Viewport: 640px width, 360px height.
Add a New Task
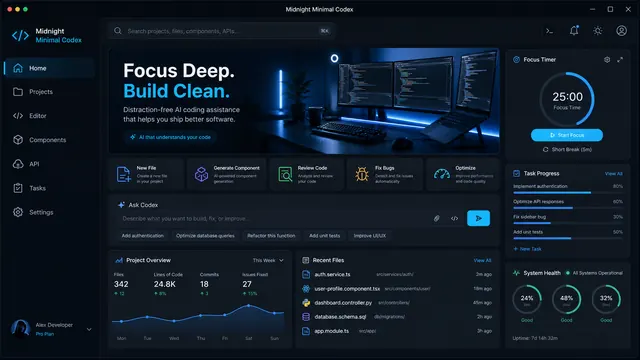point(527,249)
